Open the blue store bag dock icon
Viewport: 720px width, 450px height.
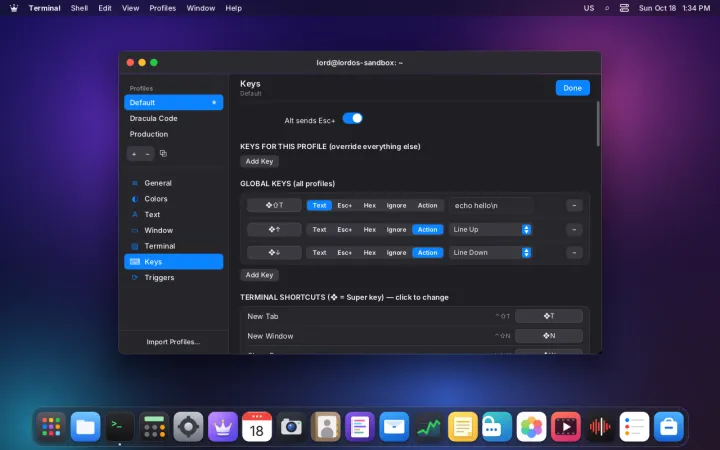(x=669, y=427)
